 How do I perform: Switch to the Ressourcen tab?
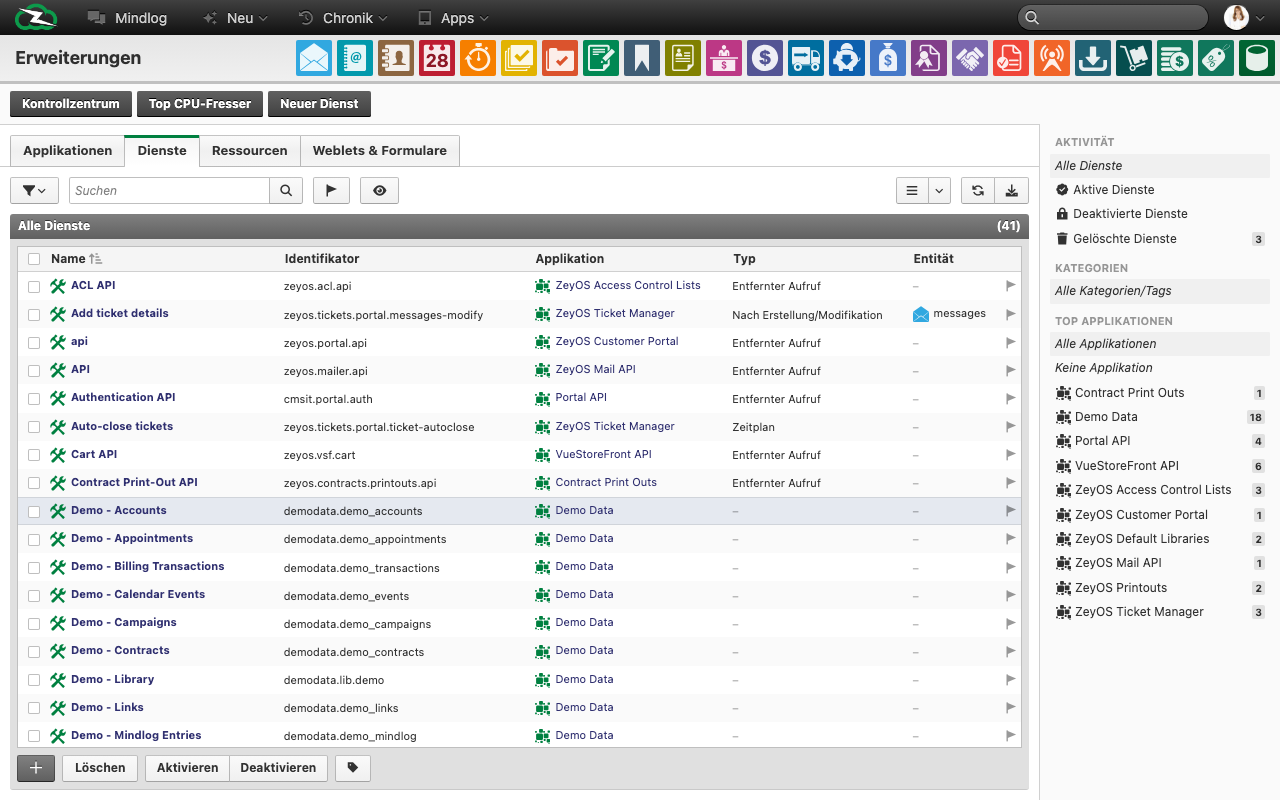[250, 151]
